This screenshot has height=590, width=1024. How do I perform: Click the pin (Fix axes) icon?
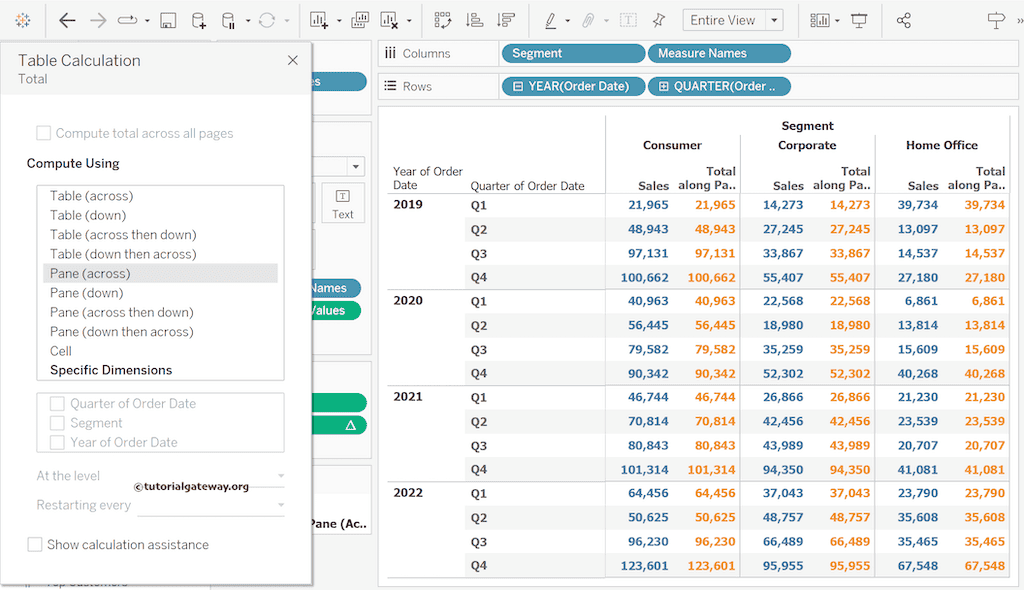(x=658, y=20)
